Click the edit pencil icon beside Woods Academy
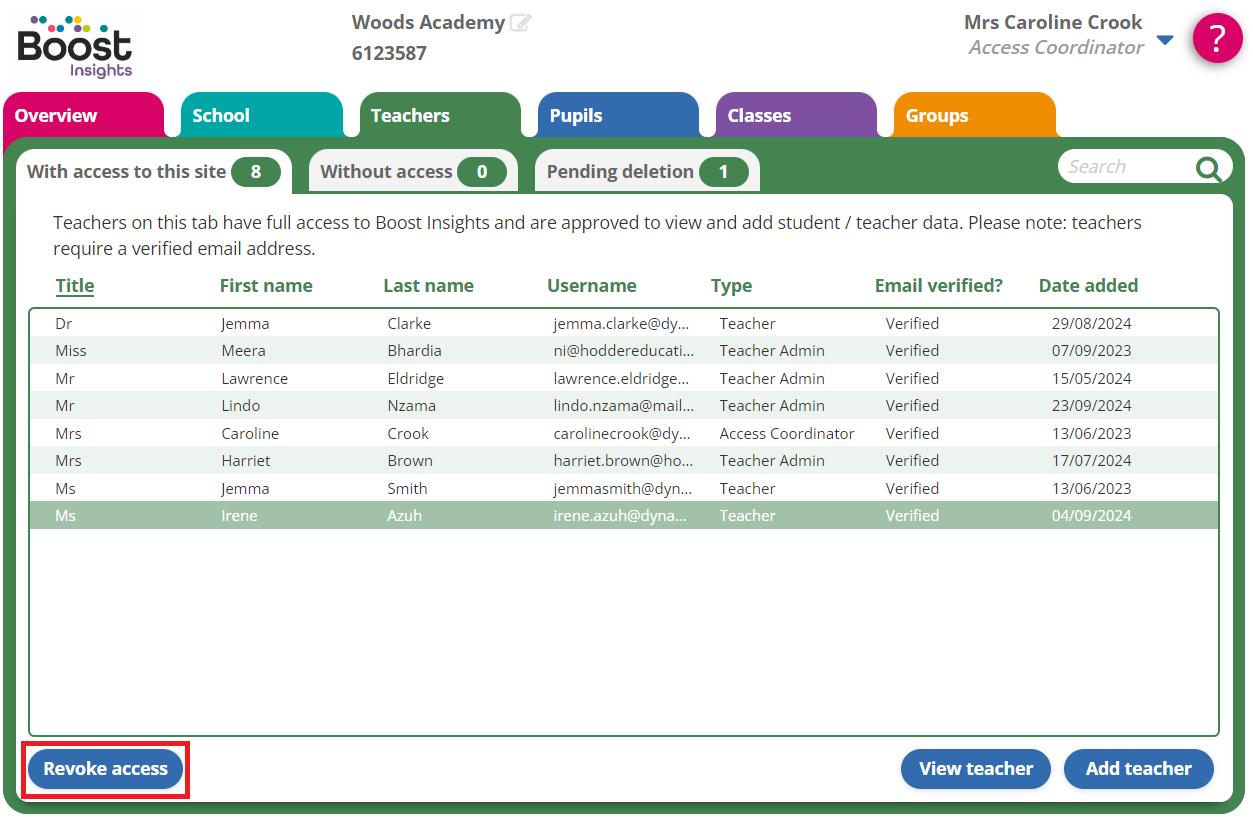The image size is (1253, 821). [x=520, y=23]
